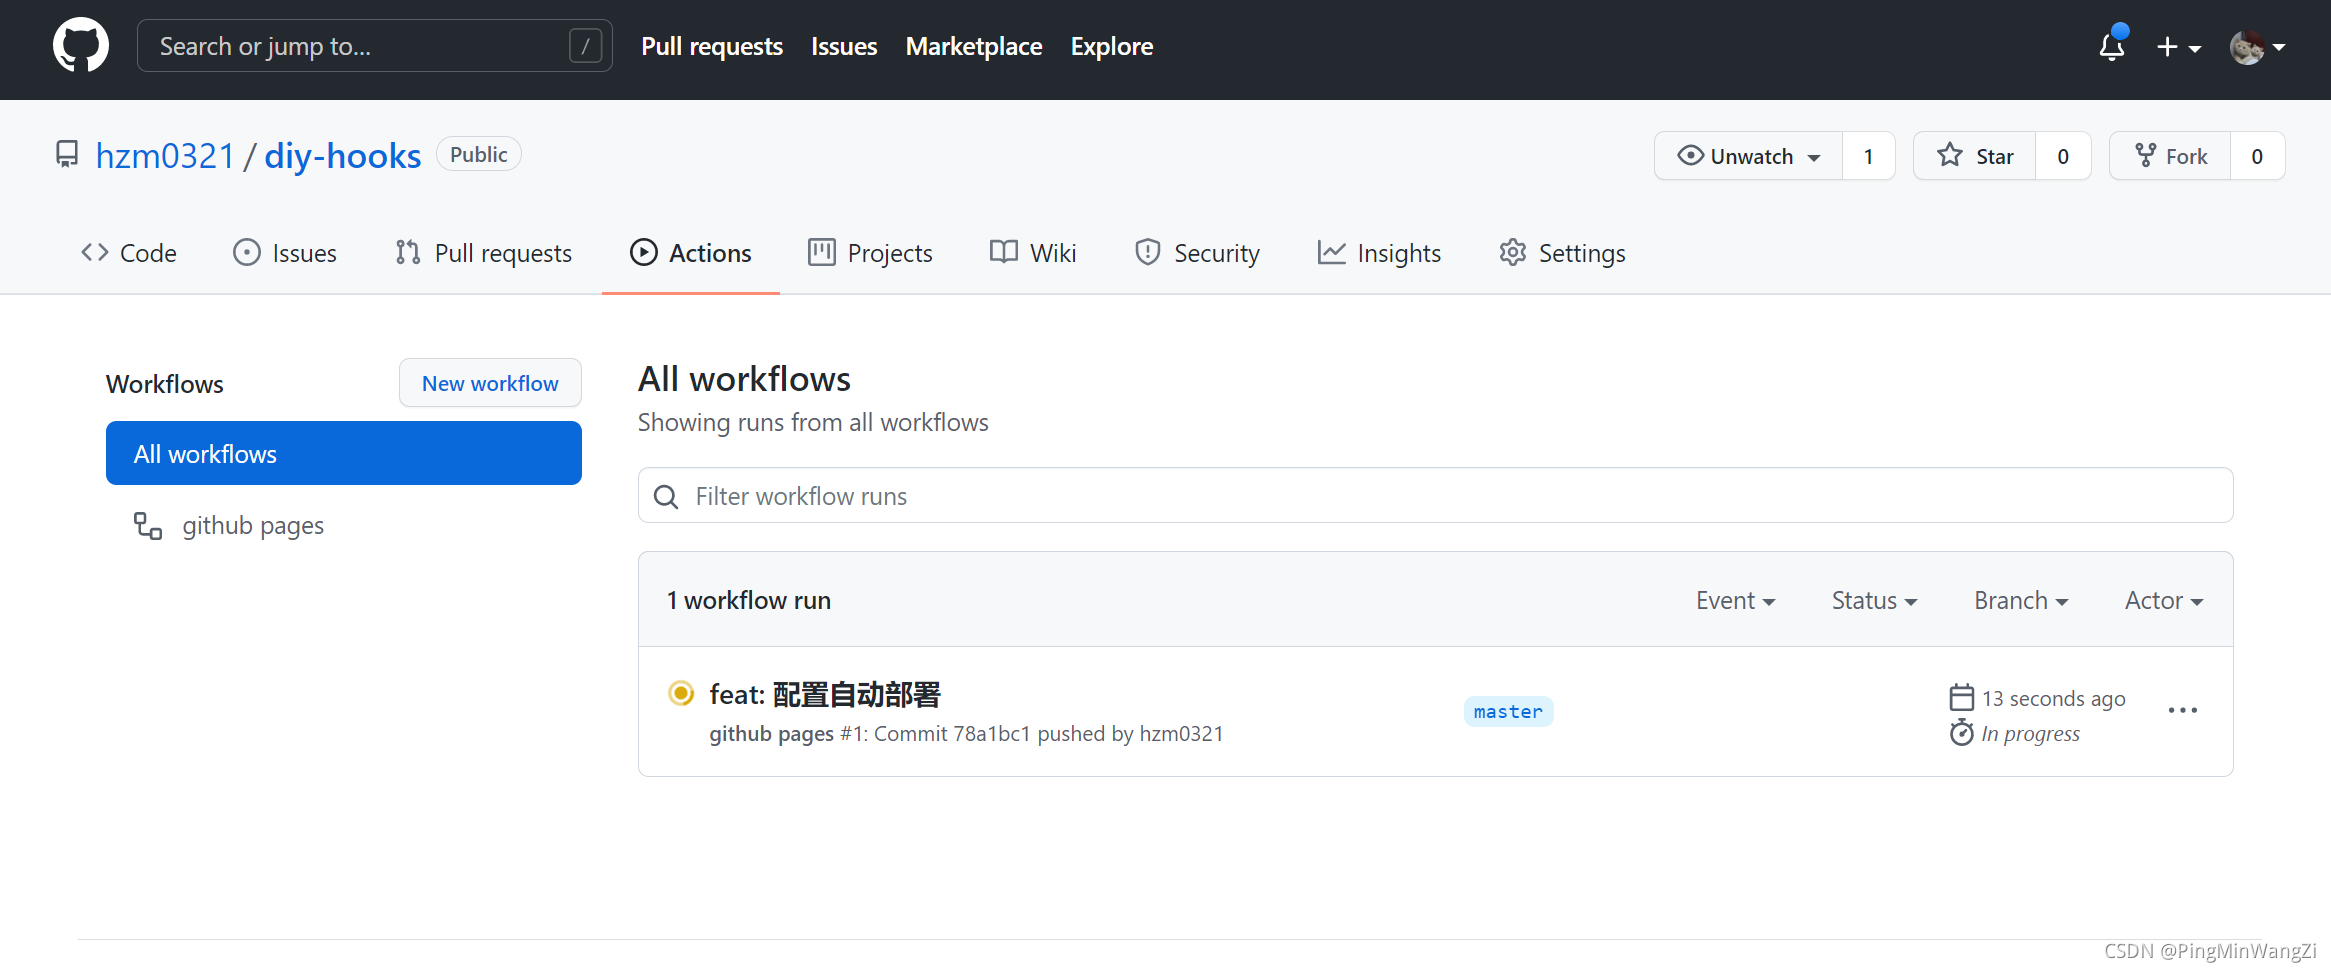Switch to the repository Pull requests tab

[x=483, y=253]
